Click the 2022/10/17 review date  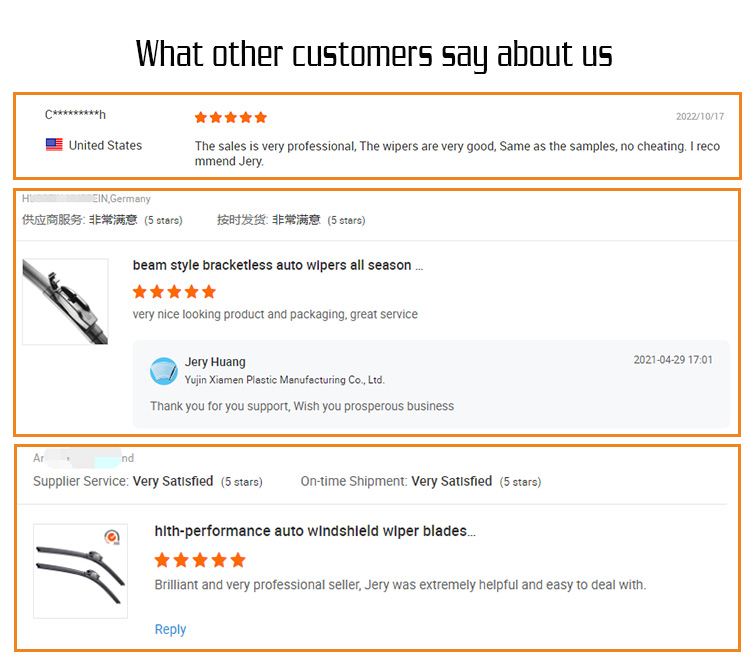click(700, 116)
